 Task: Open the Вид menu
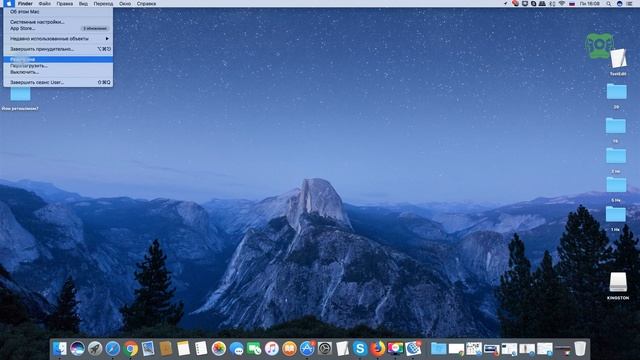click(83, 4)
